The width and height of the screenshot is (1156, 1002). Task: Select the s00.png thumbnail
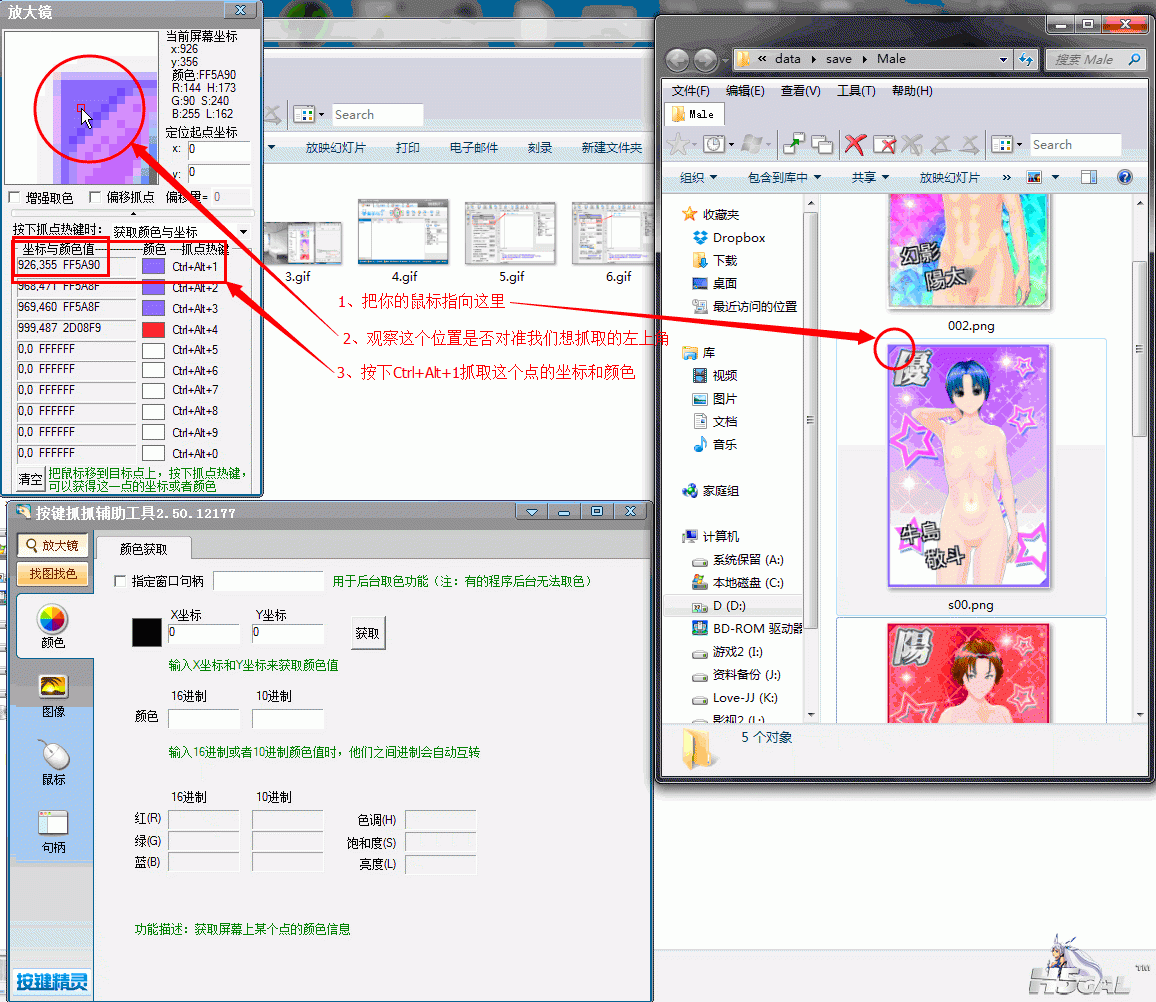click(969, 466)
